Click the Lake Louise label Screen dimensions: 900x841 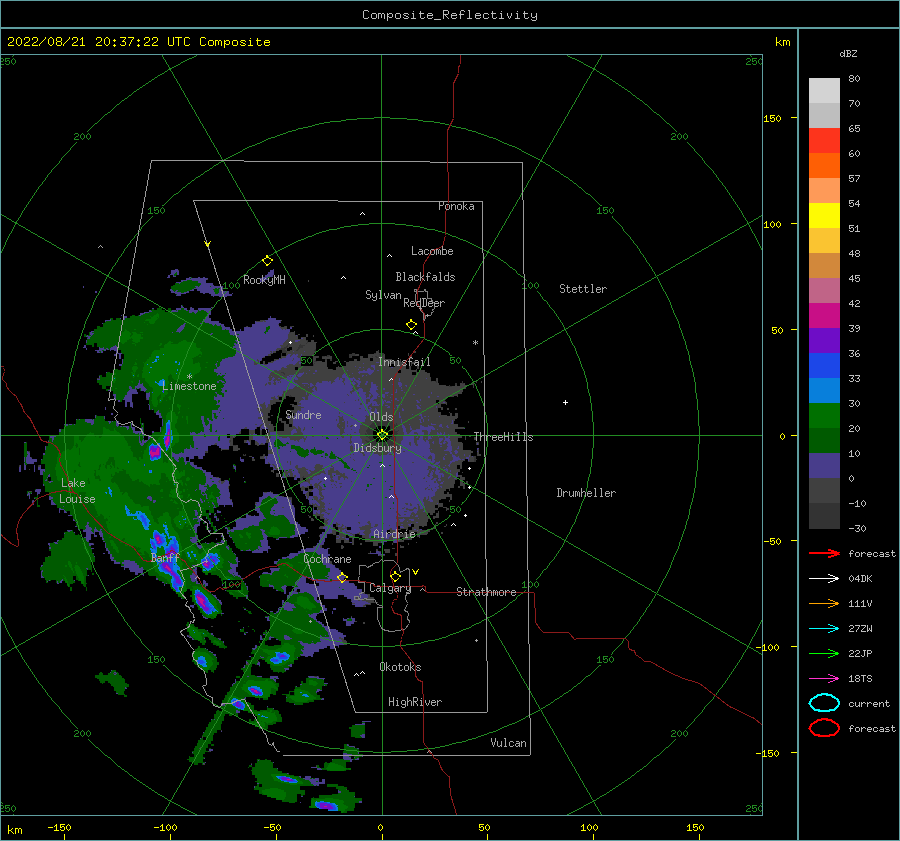pos(77,491)
